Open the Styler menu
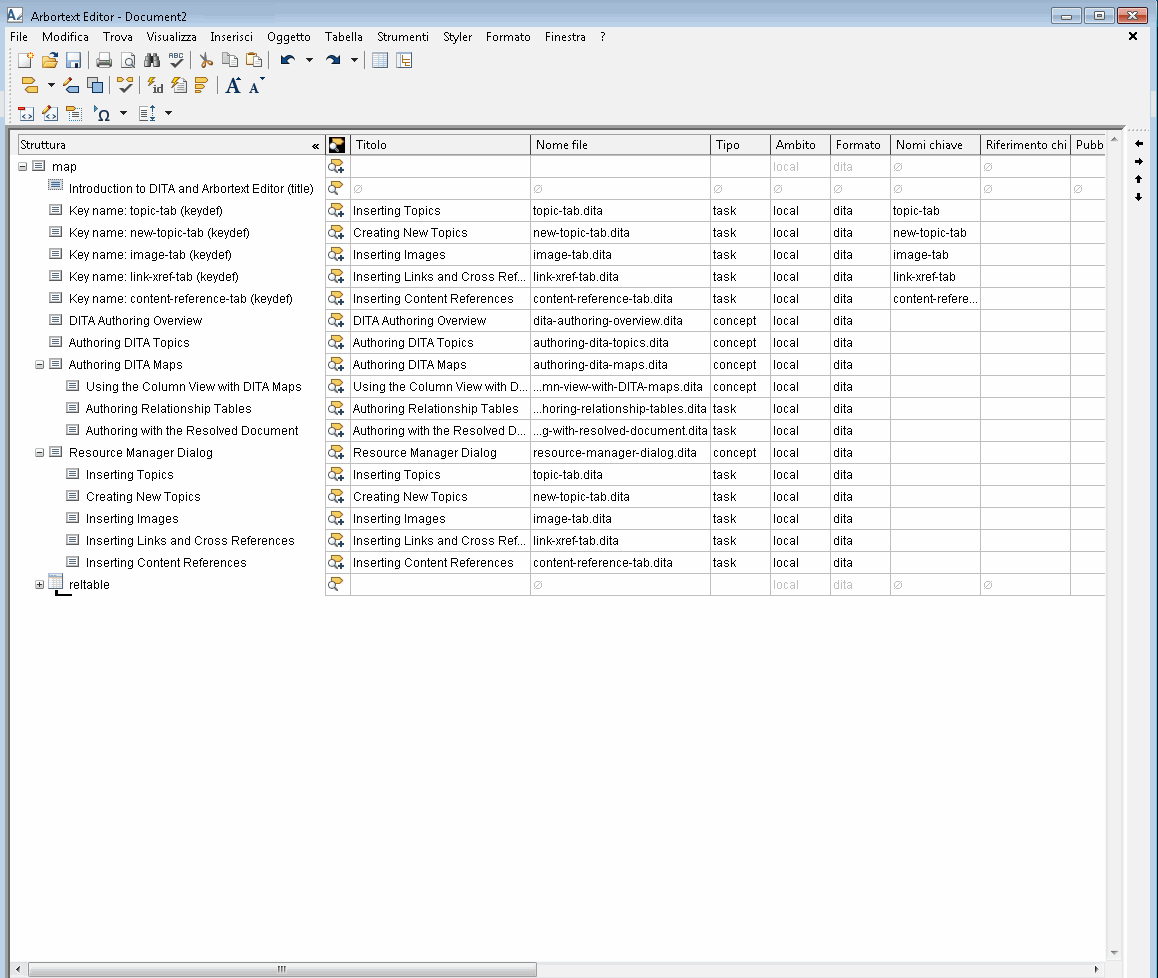This screenshot has width=1158, height=978. pyautogui.click(x=457, y=37)
